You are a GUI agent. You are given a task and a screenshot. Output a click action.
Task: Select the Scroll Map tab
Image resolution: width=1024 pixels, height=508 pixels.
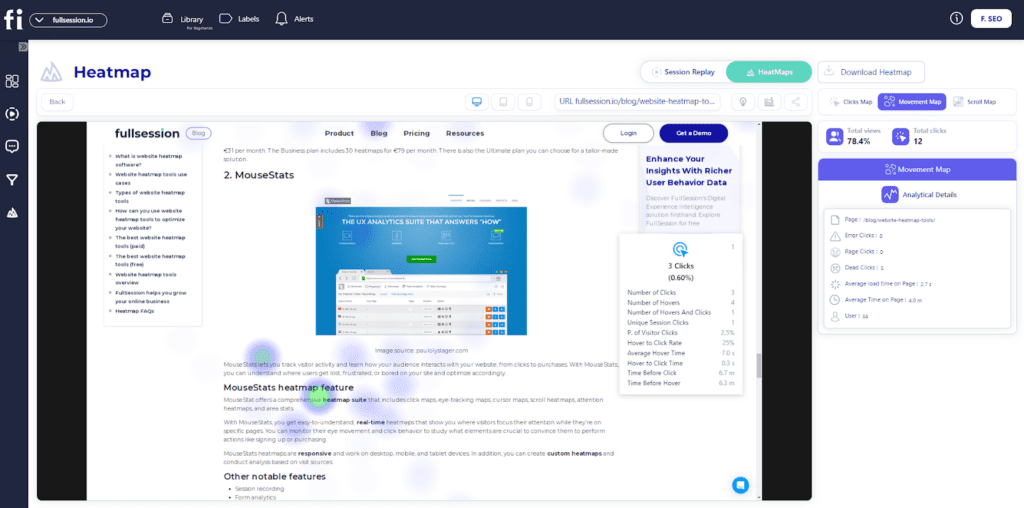(973, 102)
